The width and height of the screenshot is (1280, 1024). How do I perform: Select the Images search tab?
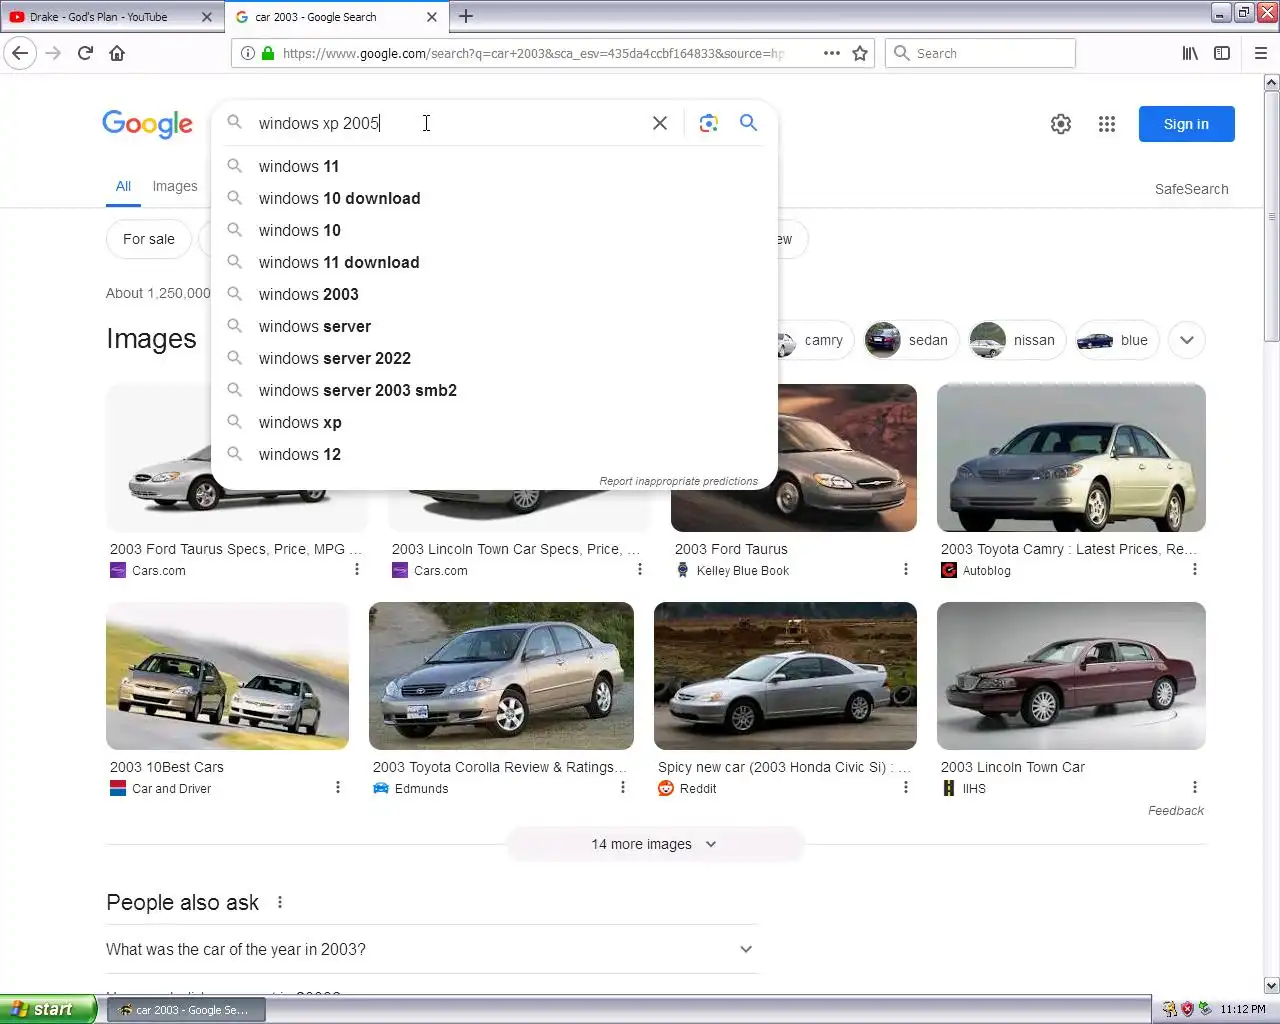coord(175,186)
